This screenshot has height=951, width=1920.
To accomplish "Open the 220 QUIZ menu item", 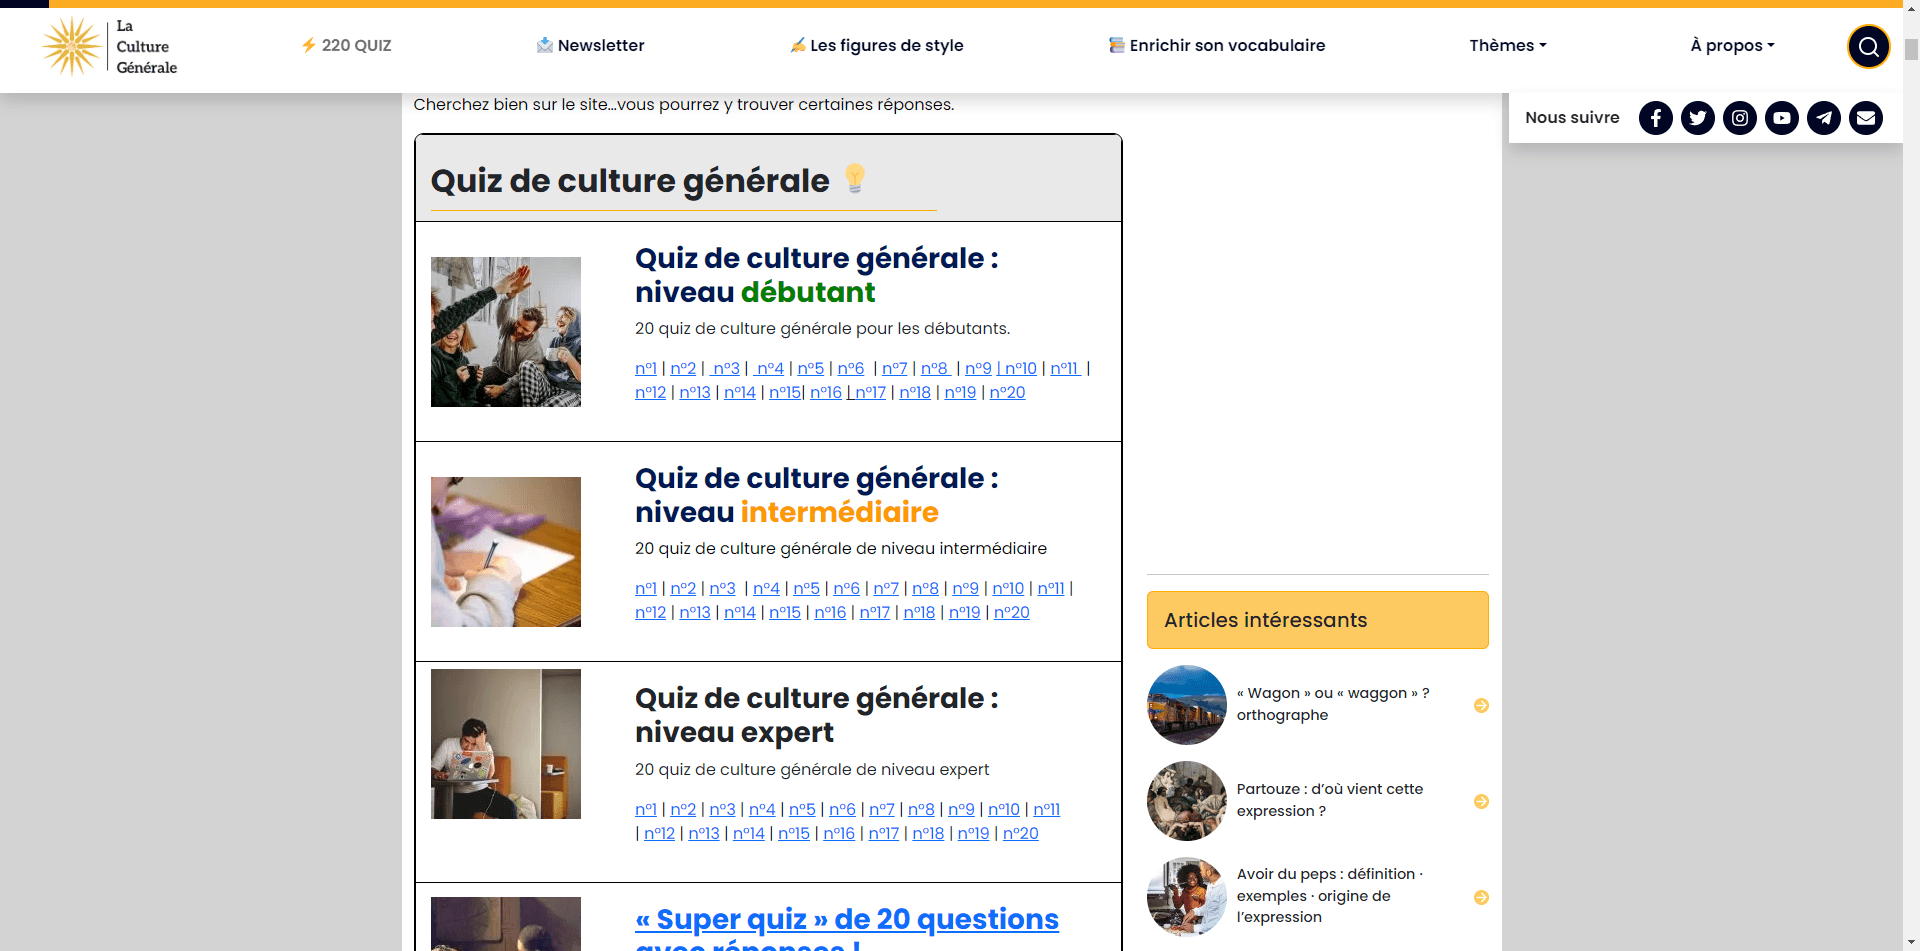I will point(347,46).
